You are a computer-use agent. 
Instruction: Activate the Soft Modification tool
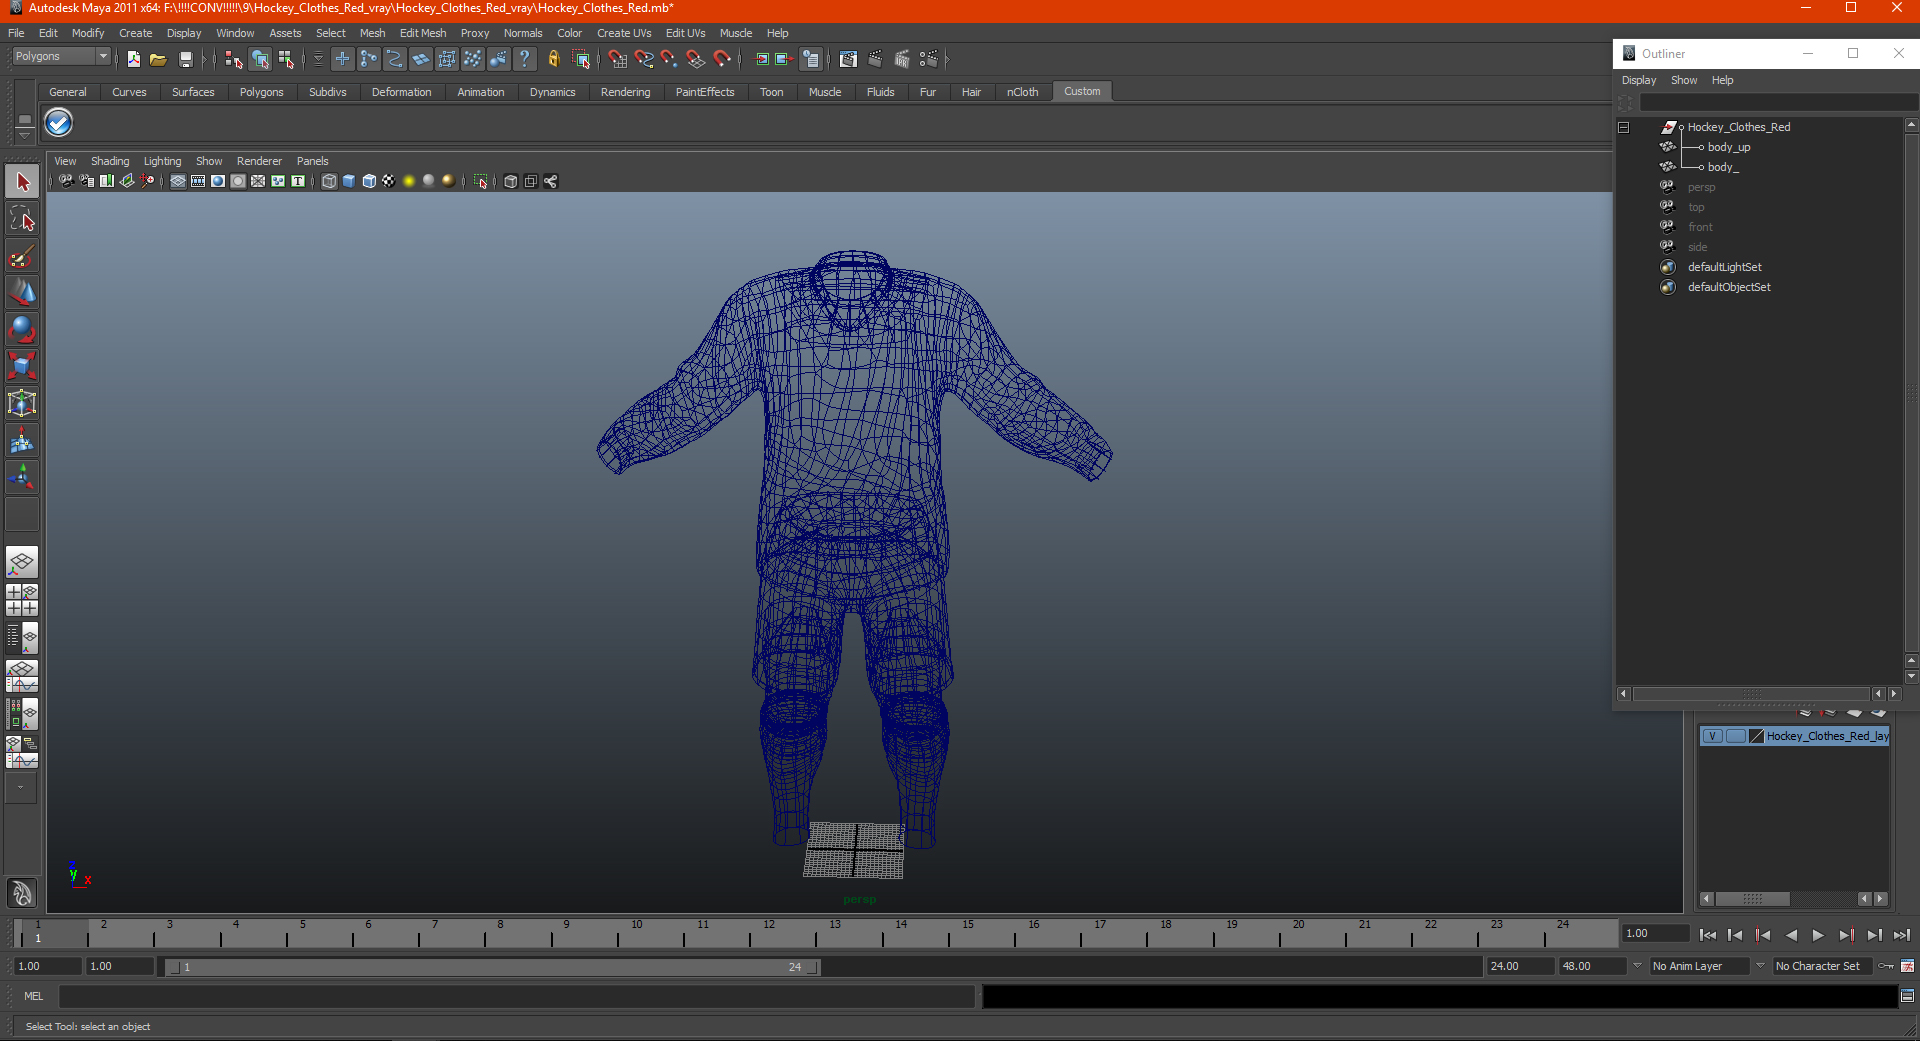[x=22, y=440]
